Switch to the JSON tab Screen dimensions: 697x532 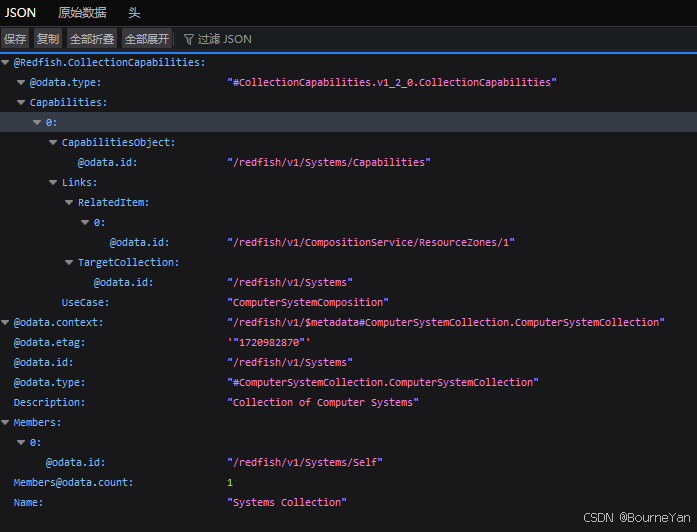point(20,13)
